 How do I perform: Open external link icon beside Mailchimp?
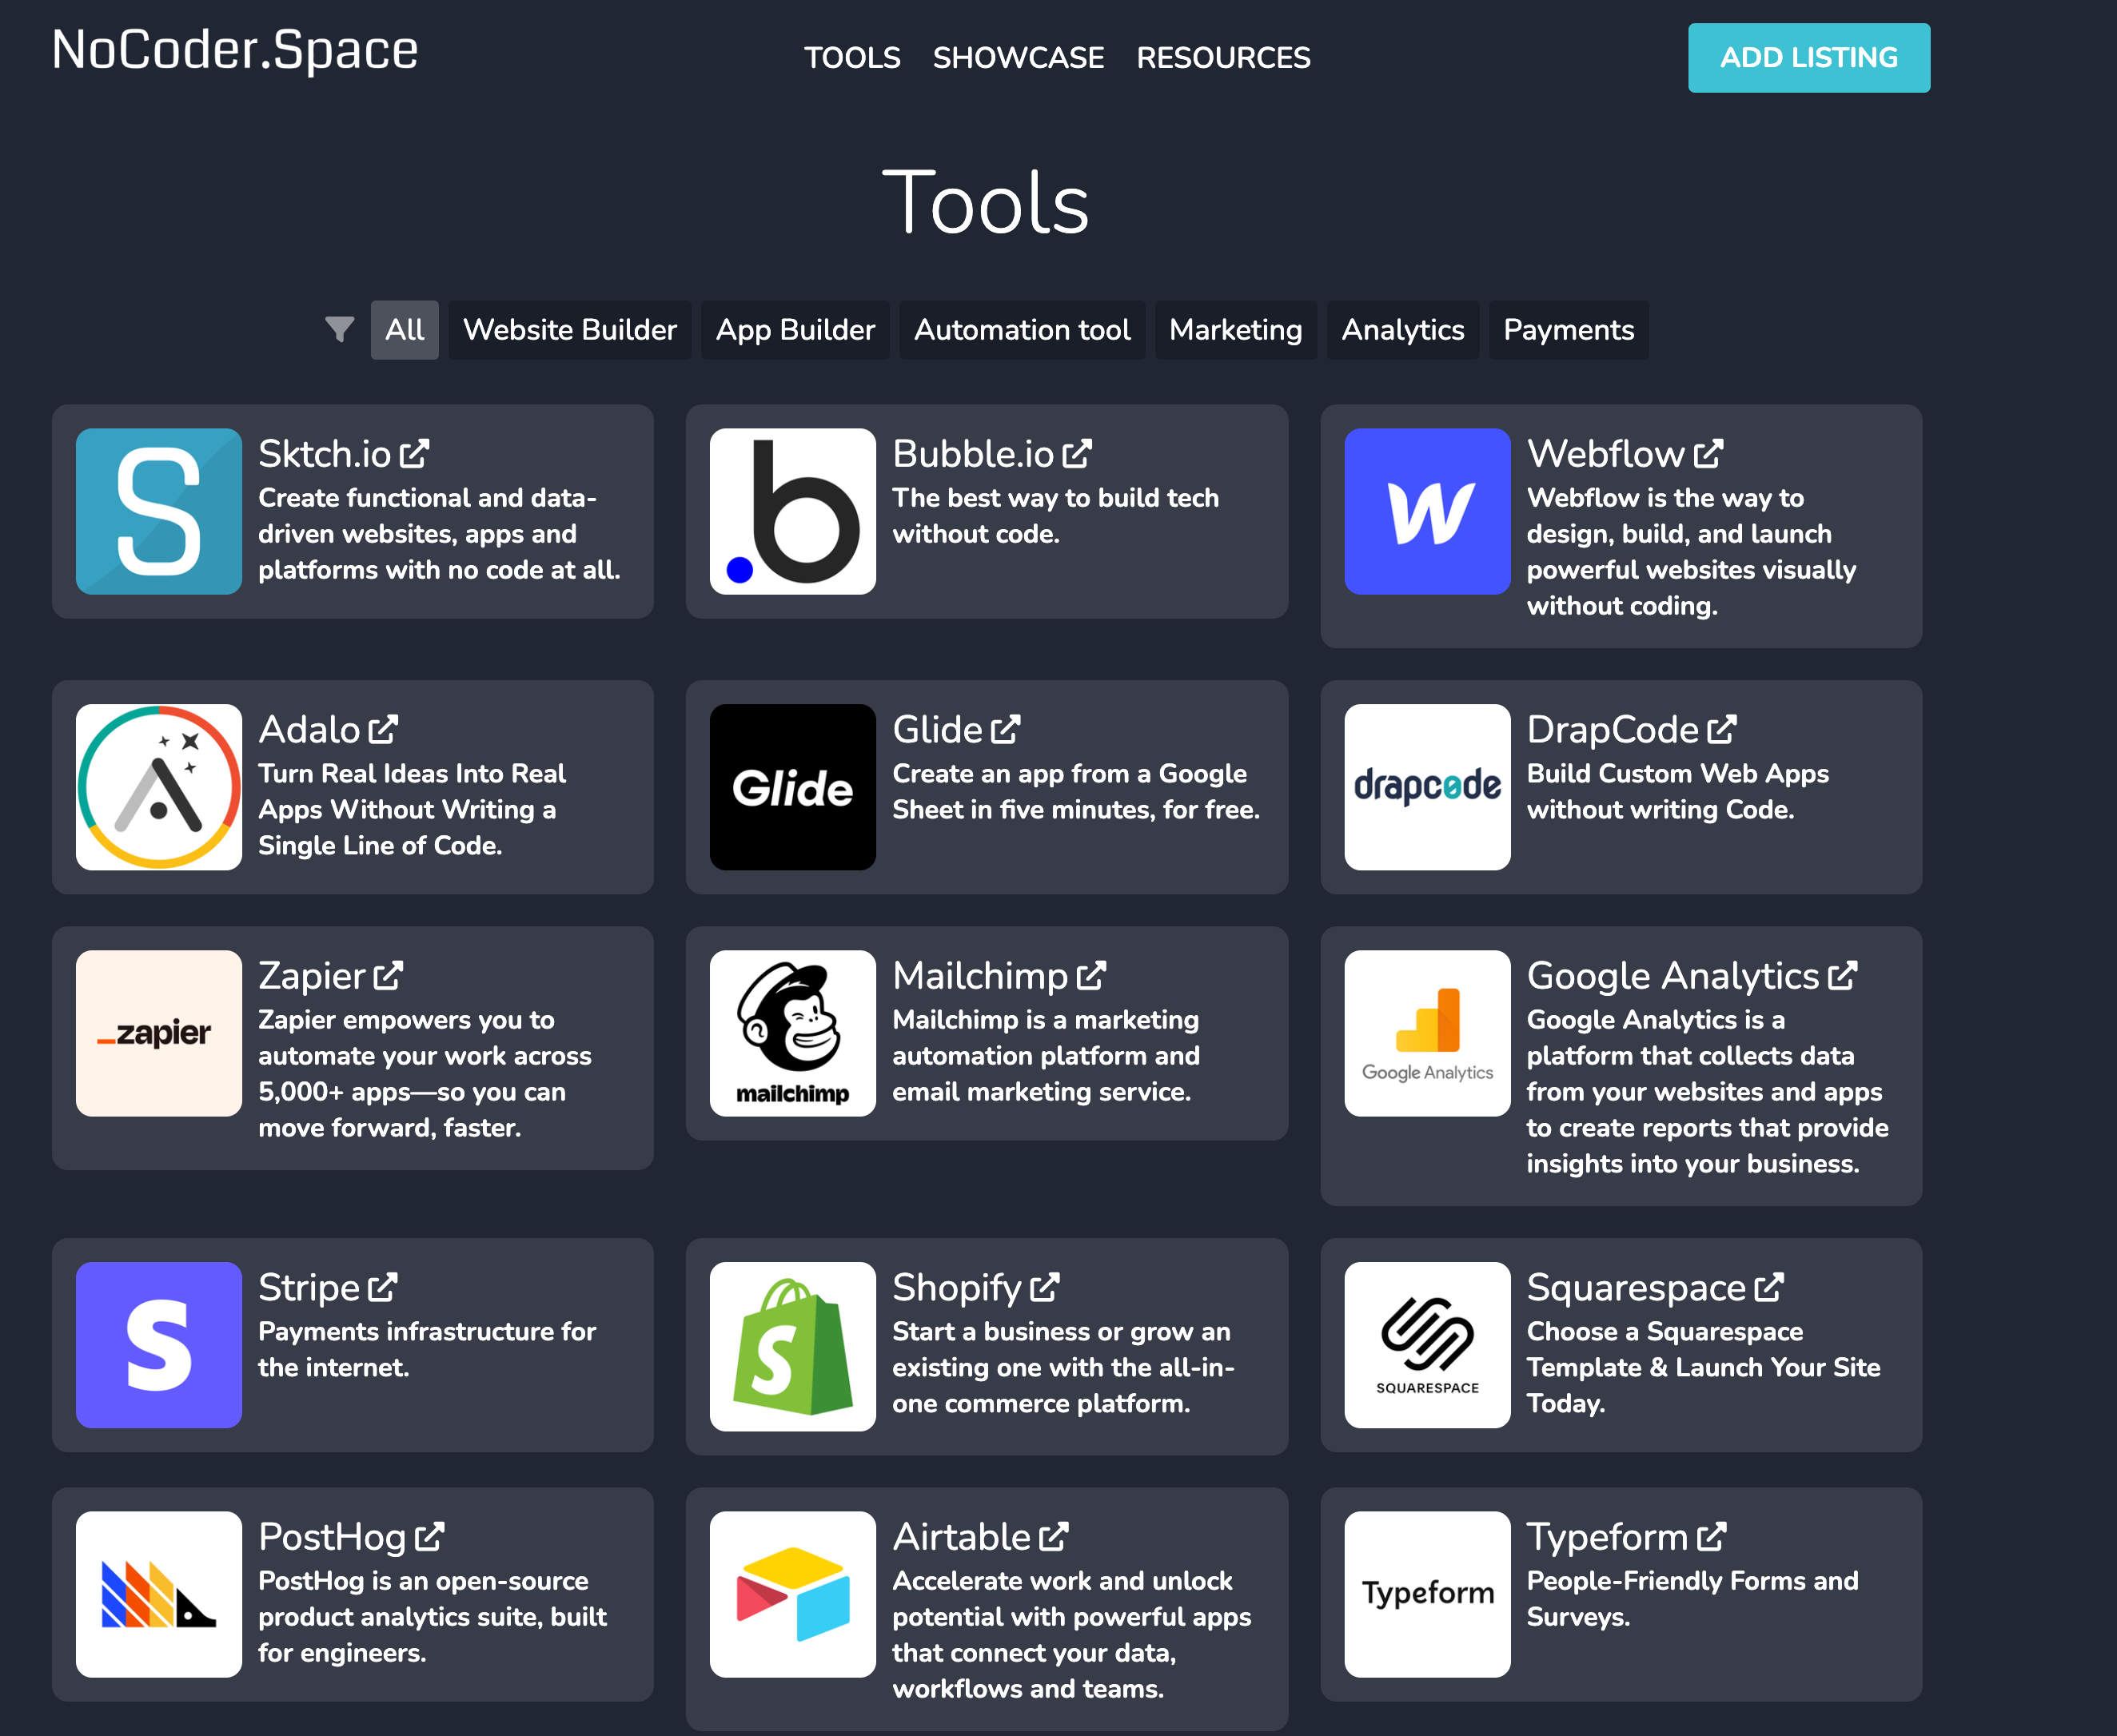click(1091, 975)
